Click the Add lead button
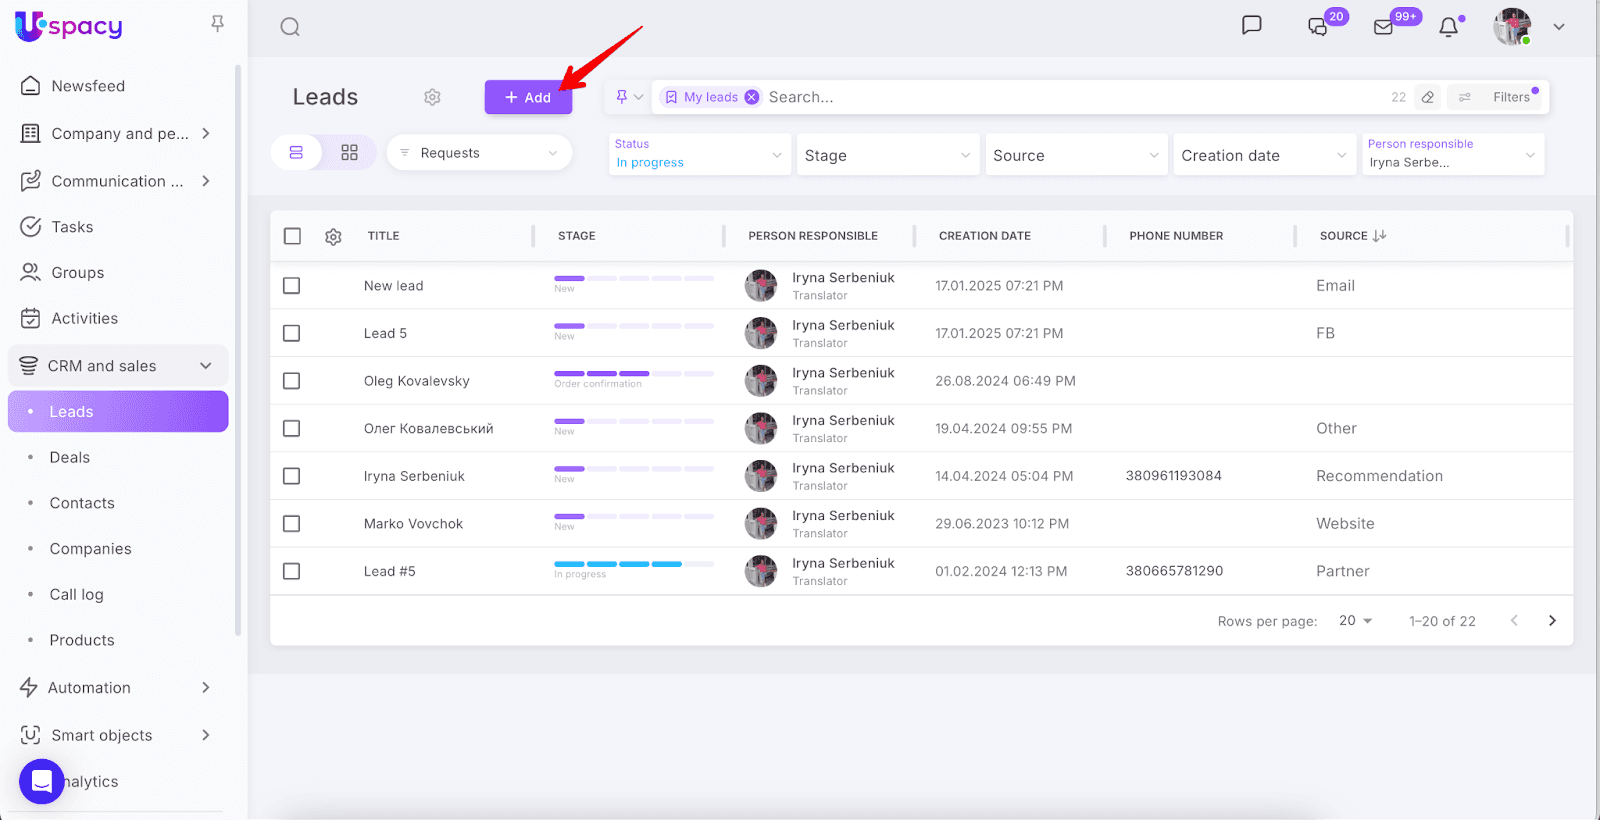This screenshot has width=1600, height=820. coord(528,97)
